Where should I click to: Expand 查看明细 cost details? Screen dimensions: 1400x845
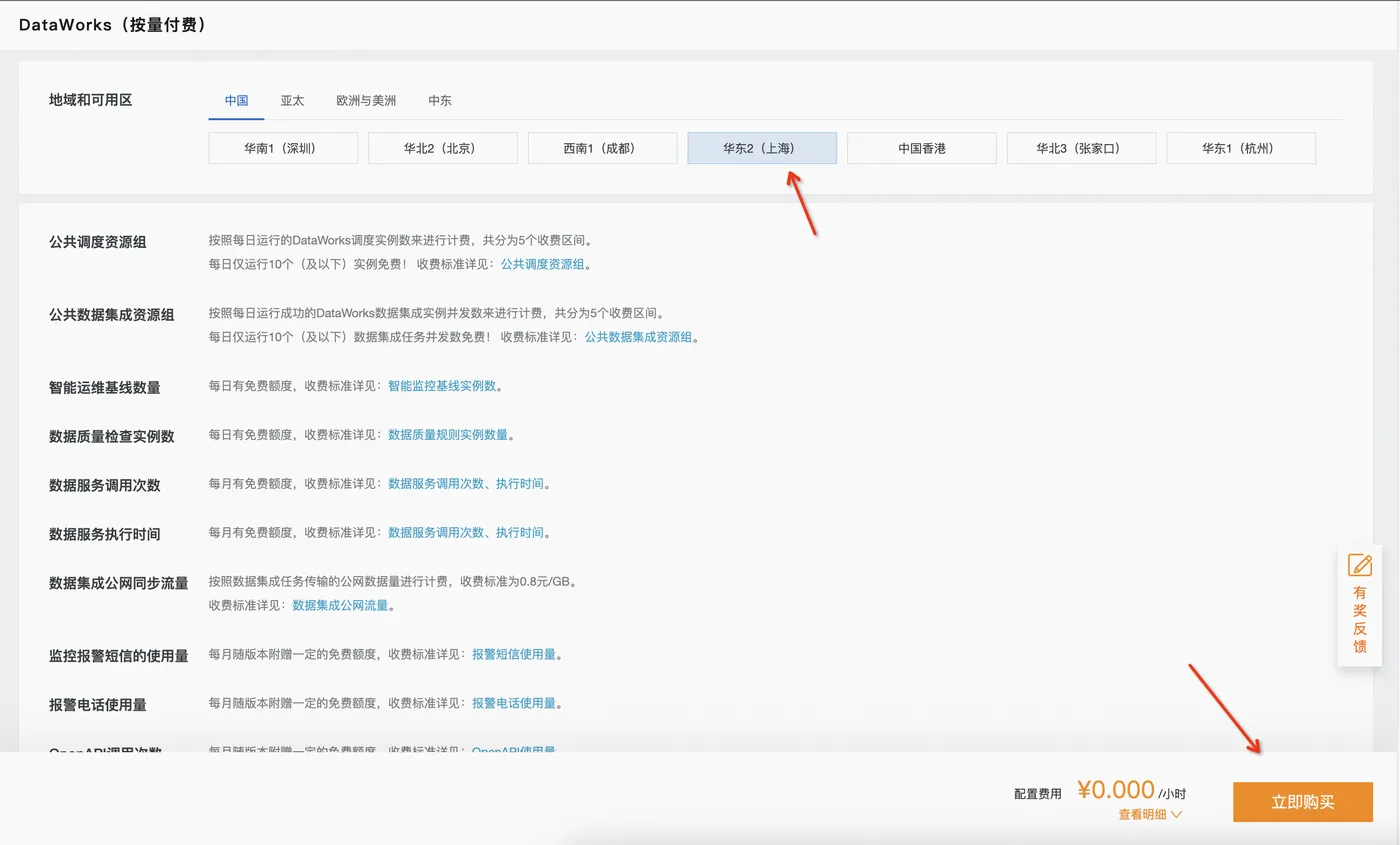pos(1150,814)
